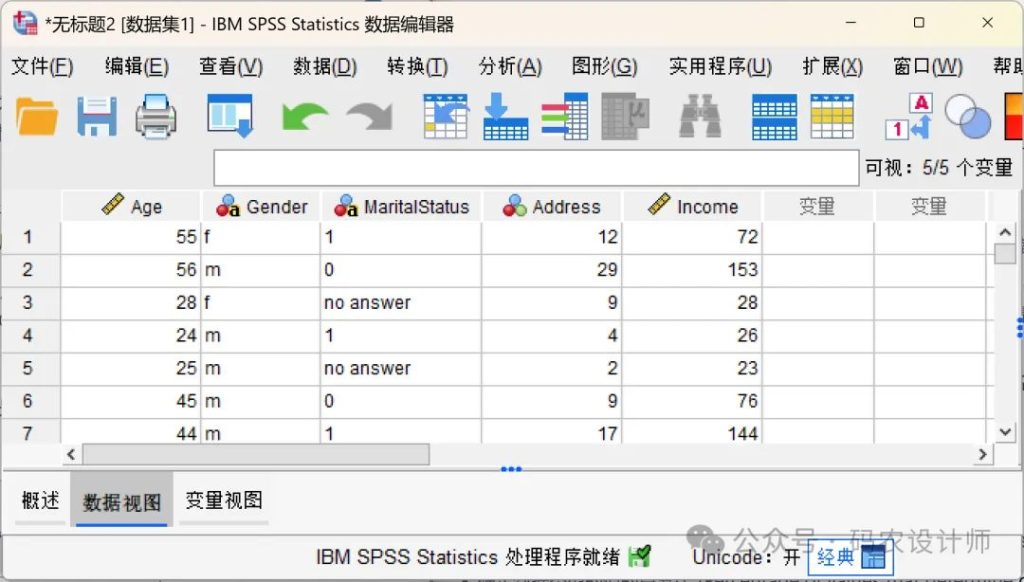This screenshot has width=1024, height=582.
Task: Switch to the 概述 tab
Action: [40, 500]
